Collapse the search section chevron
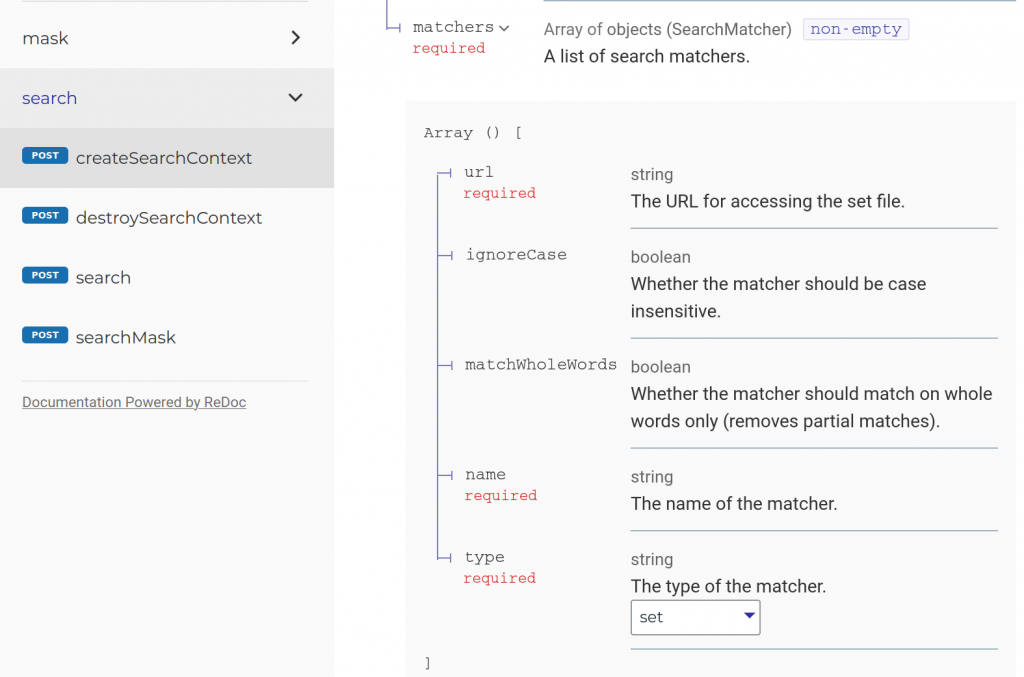The height and width of the screenshot is (677, 1024). [295, 98]
